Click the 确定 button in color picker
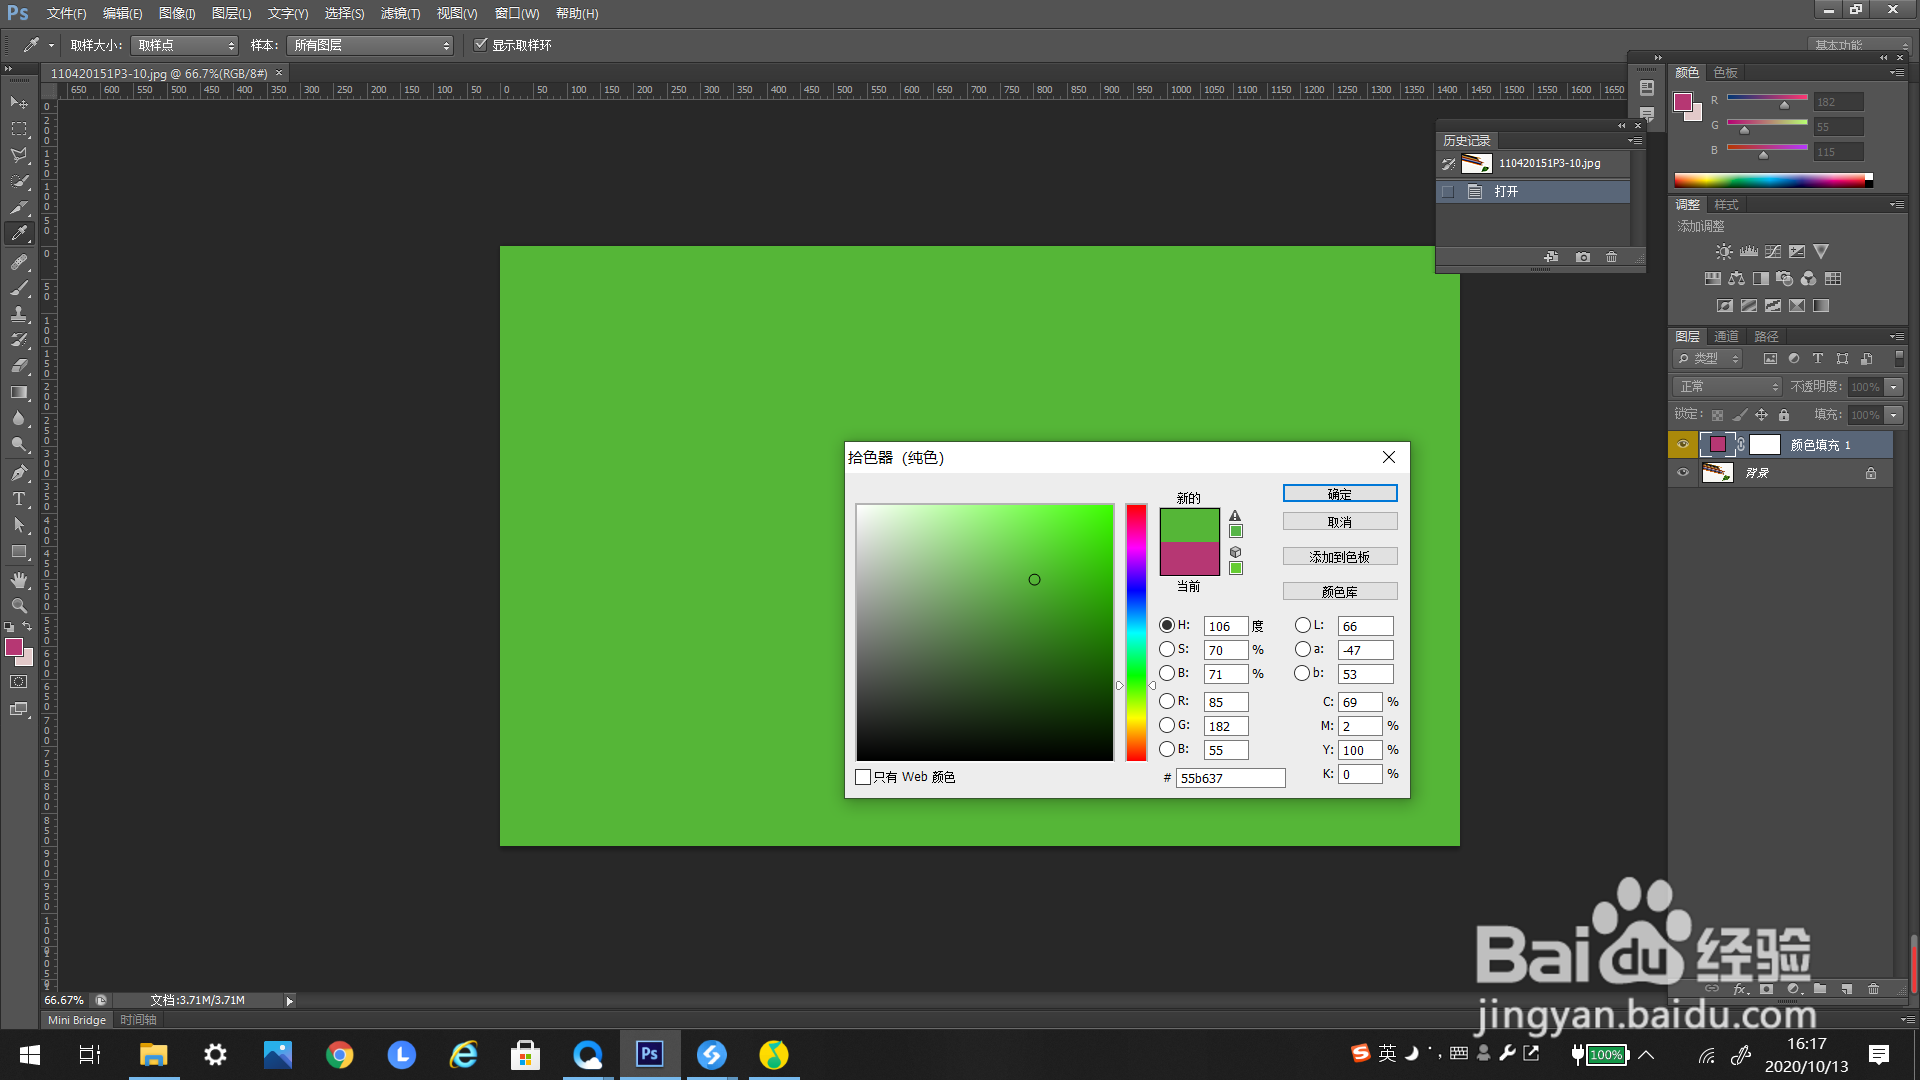 tap(1339, 494)
